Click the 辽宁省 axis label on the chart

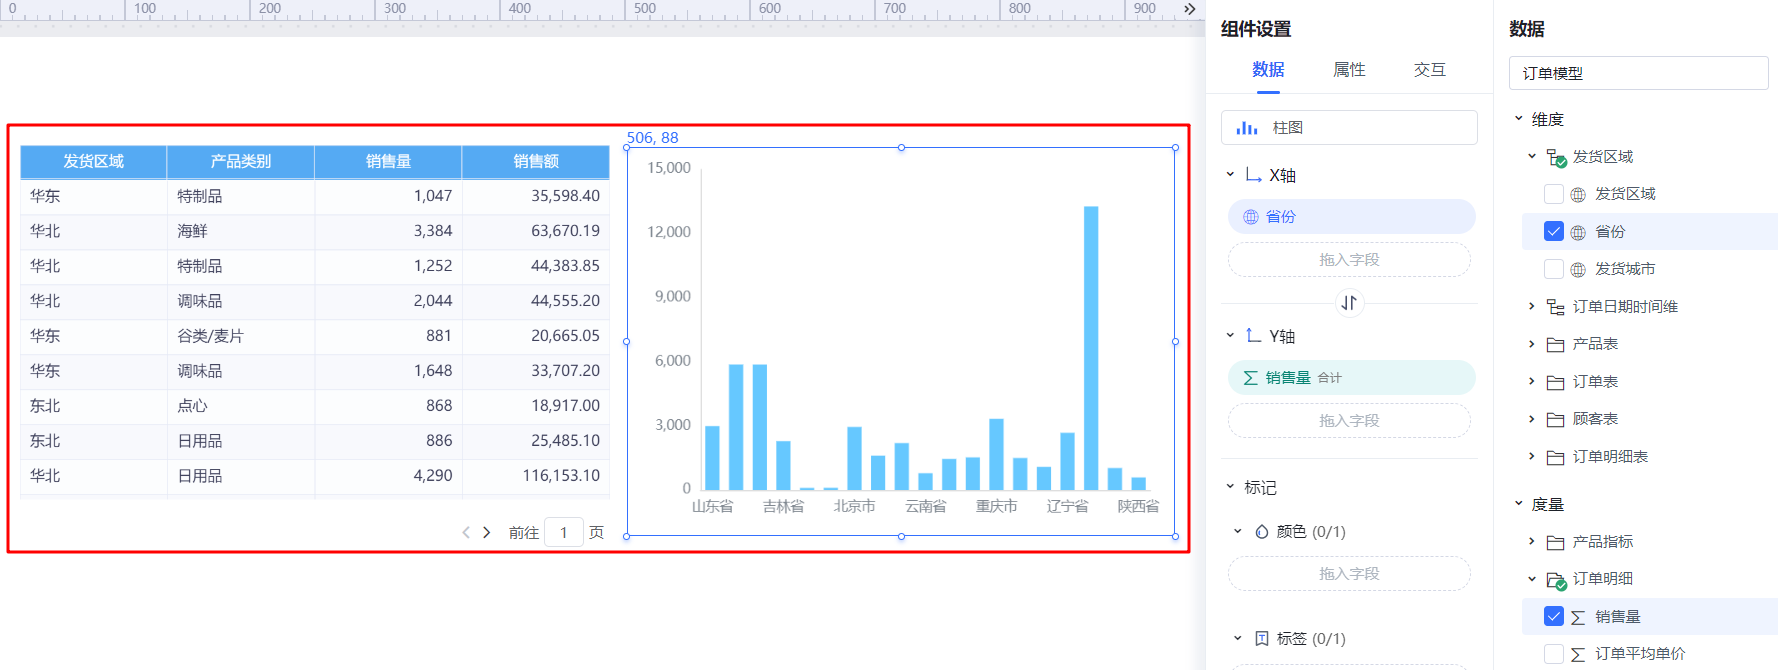point(1067,507)
